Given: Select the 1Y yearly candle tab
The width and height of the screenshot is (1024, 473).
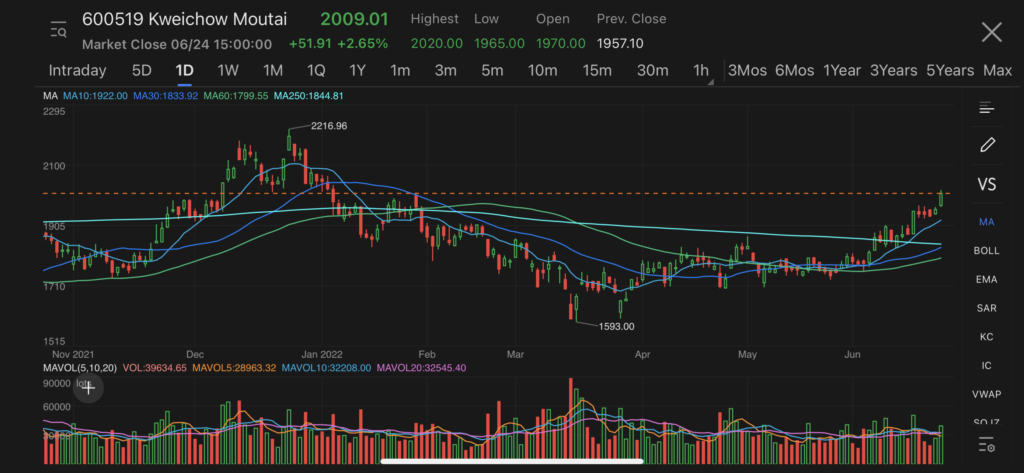Looking at the screenshot, I should tap(357, 71).
